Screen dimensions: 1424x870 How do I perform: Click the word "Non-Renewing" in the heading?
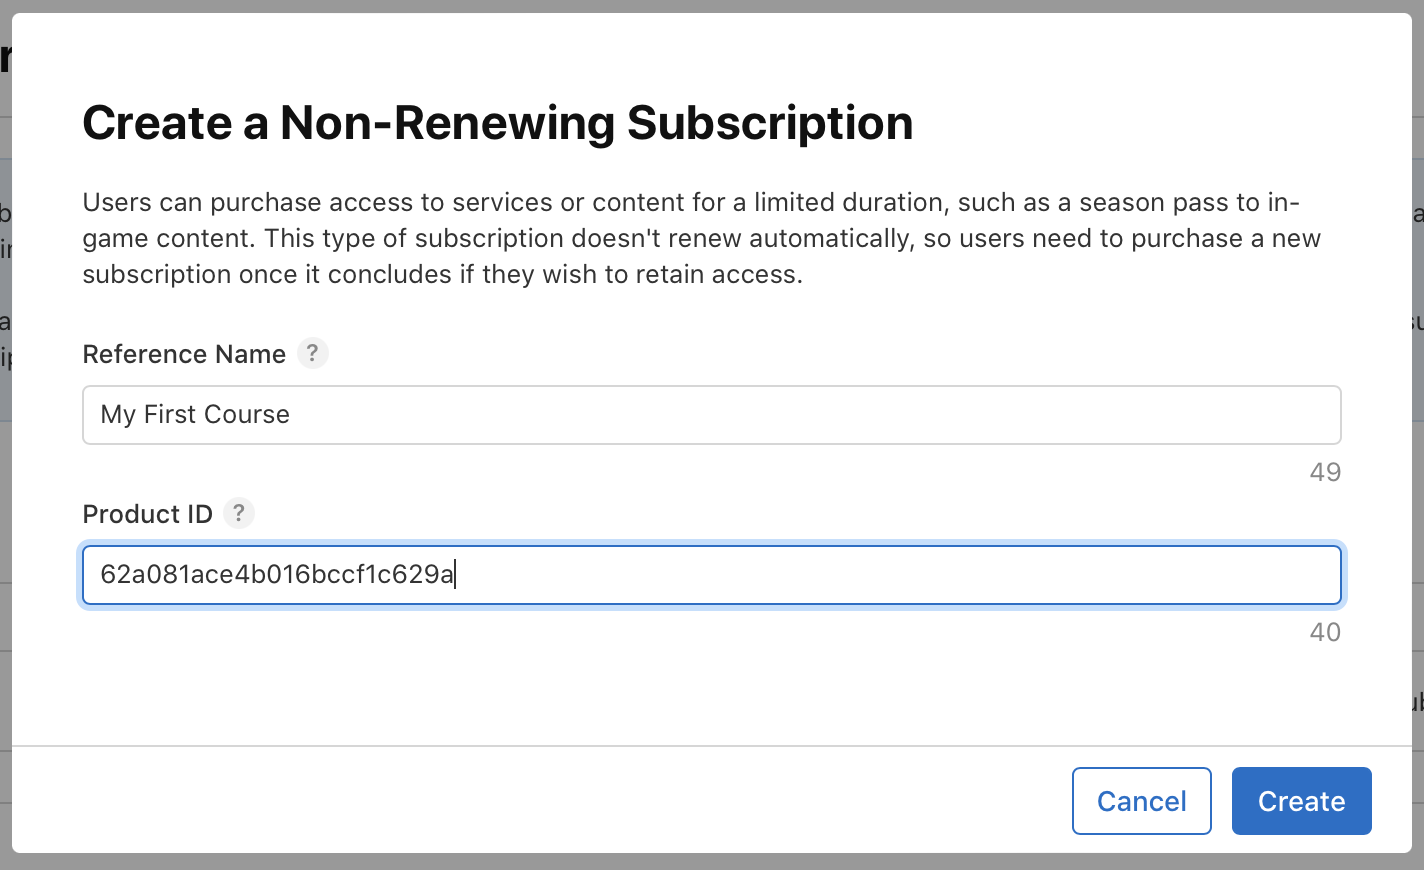(x=447, y=123)
